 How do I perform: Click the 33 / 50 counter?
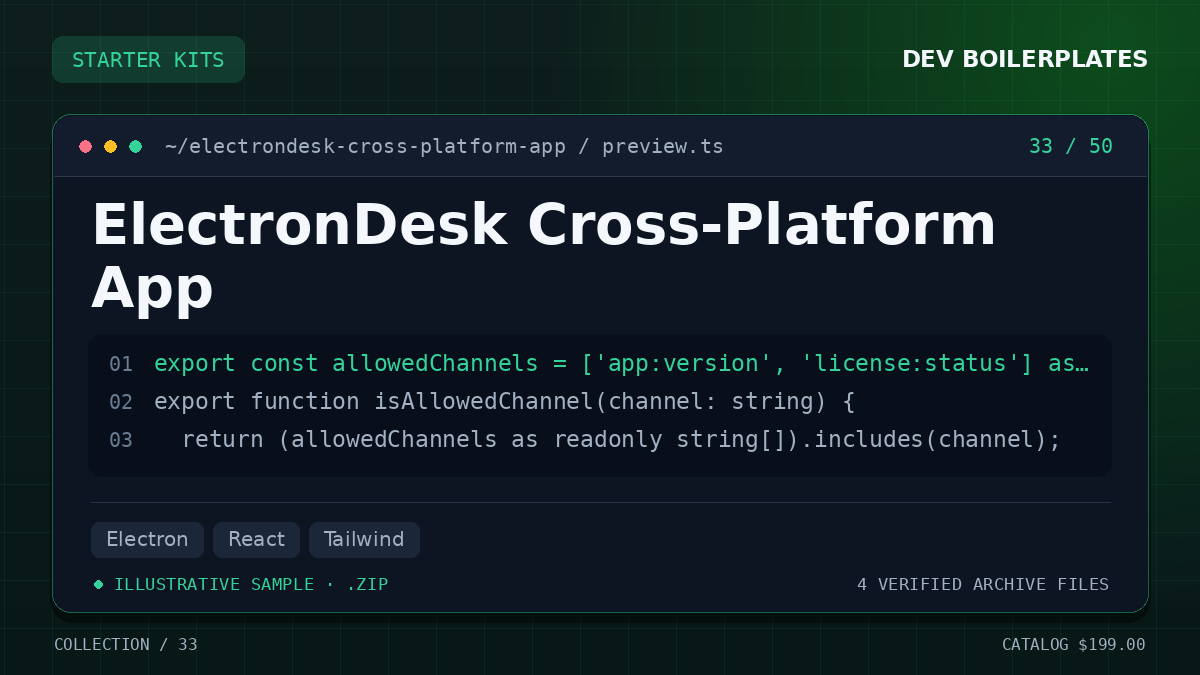(x=1071, y=147)
